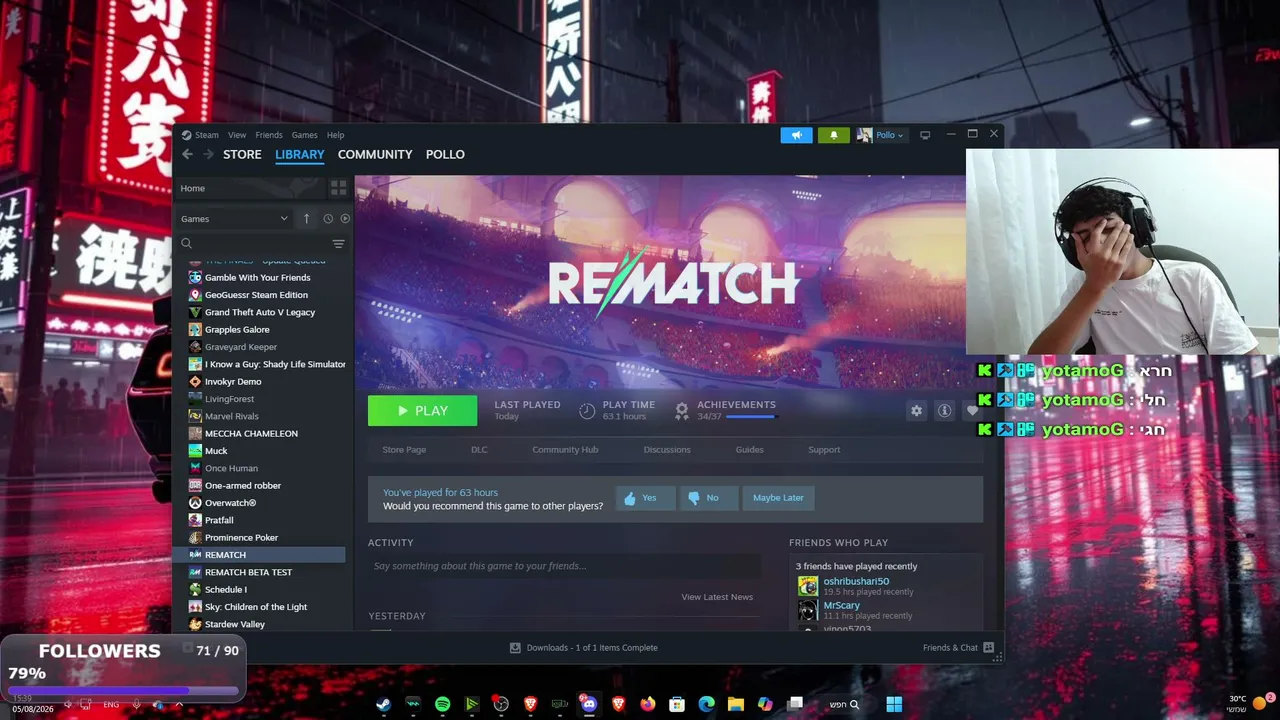The width and height of the screenshot is (1280, 720).
Task: Toggle sort by recent clock icon
Action: point(327,218)
